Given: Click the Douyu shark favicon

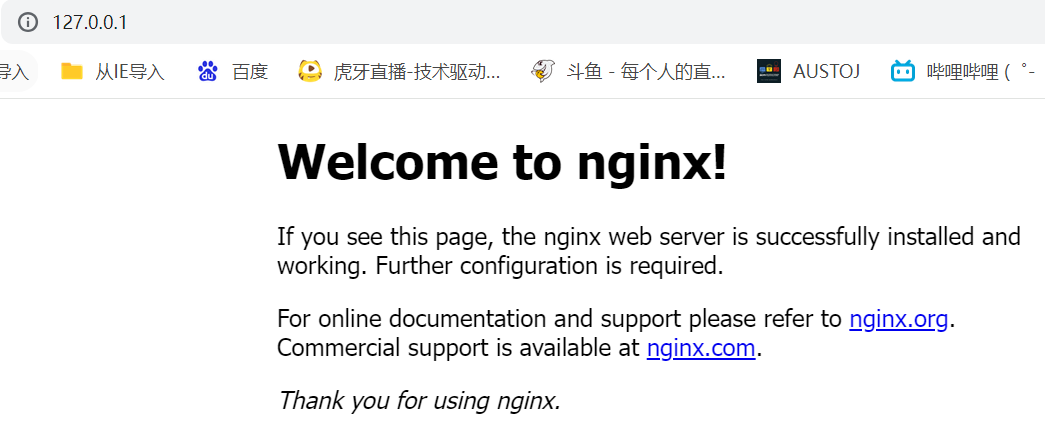Looking at the screenshot, I should (x=542, y=71).
